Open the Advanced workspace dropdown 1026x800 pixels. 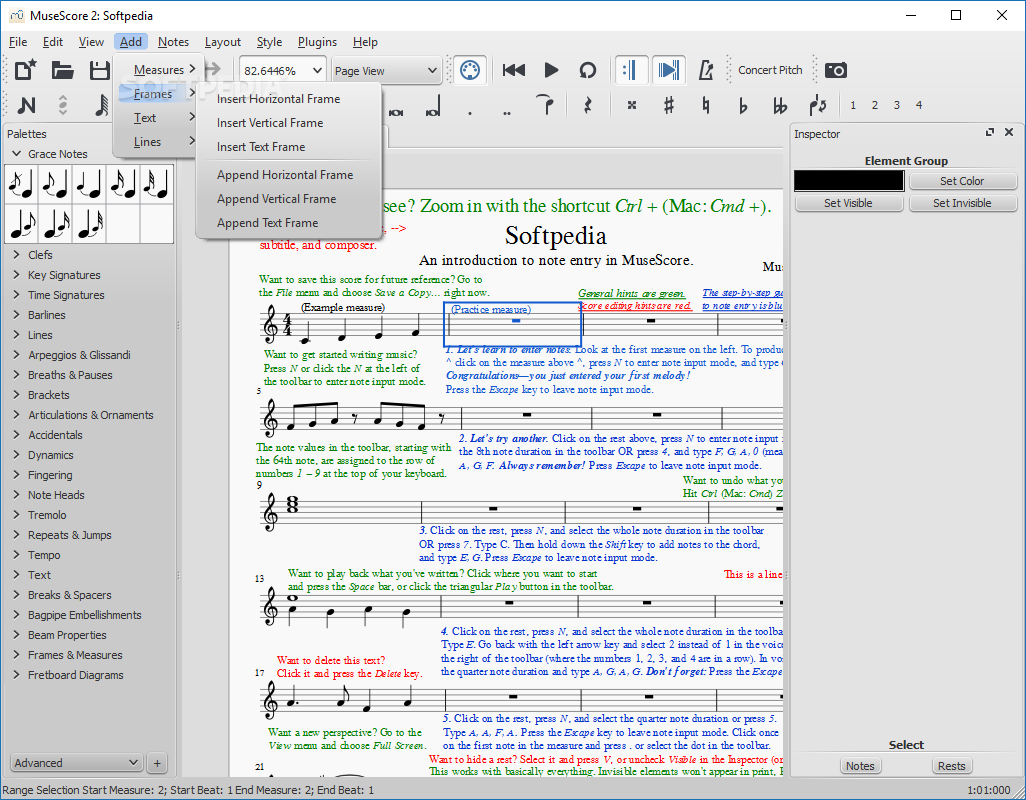pyautogui.click(x=77, y=763)
